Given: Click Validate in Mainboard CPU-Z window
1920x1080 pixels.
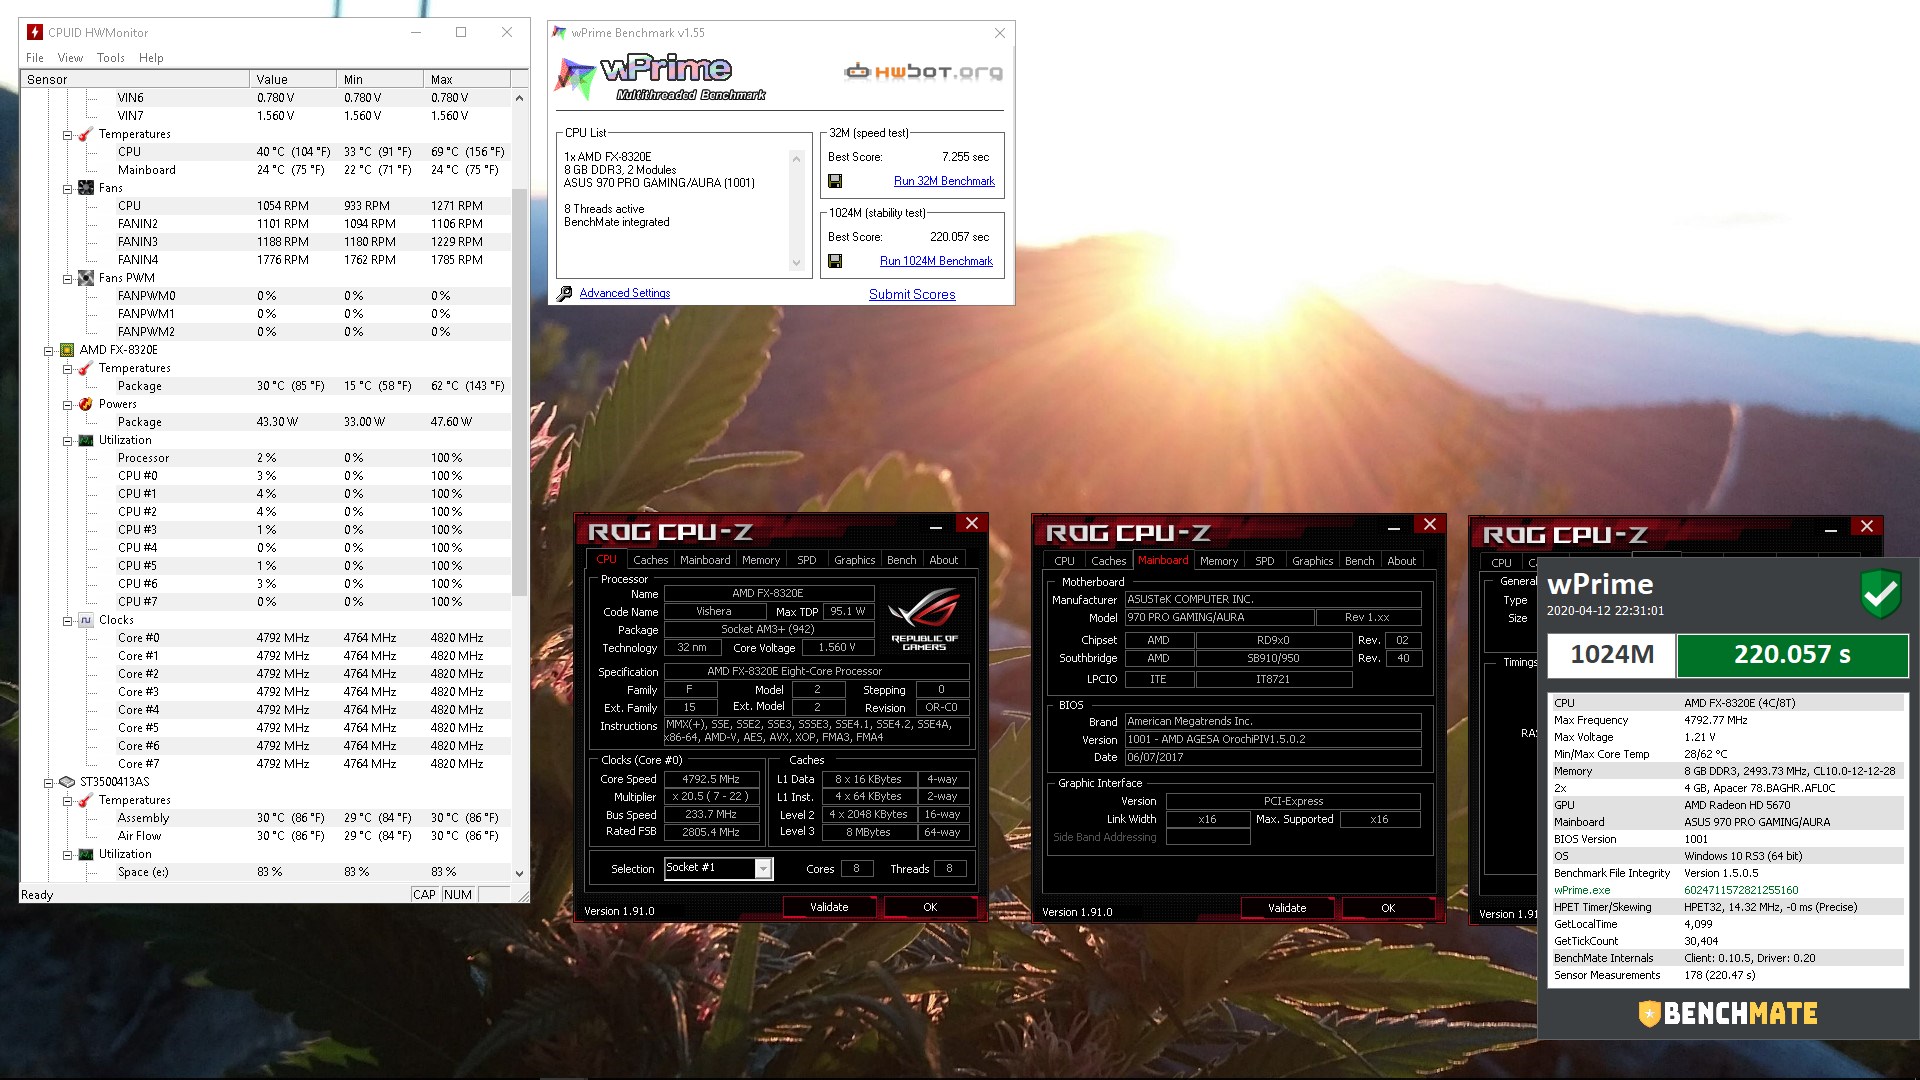Looking at the screenshot, I should pyautogui.click(x=1287, y=908).
